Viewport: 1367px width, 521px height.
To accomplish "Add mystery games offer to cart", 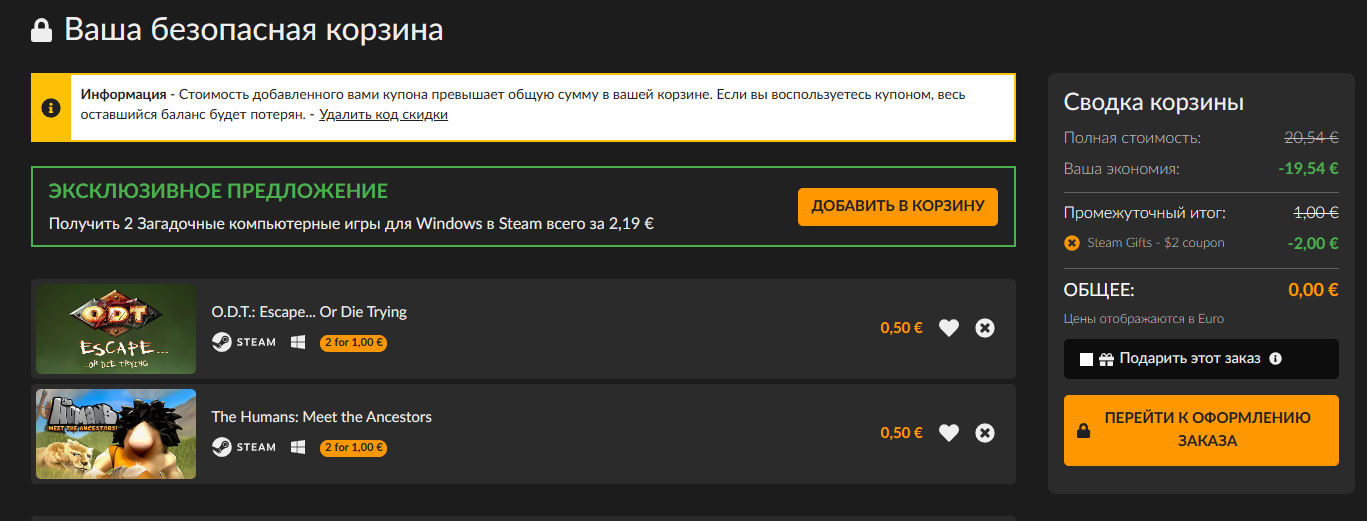I will [898, 207].
